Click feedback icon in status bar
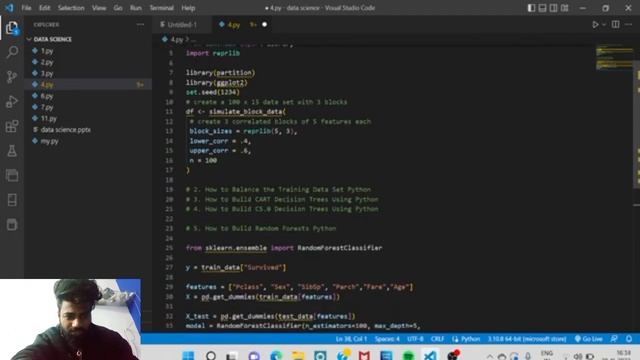The image size is (640, 360). pos(614,339)
